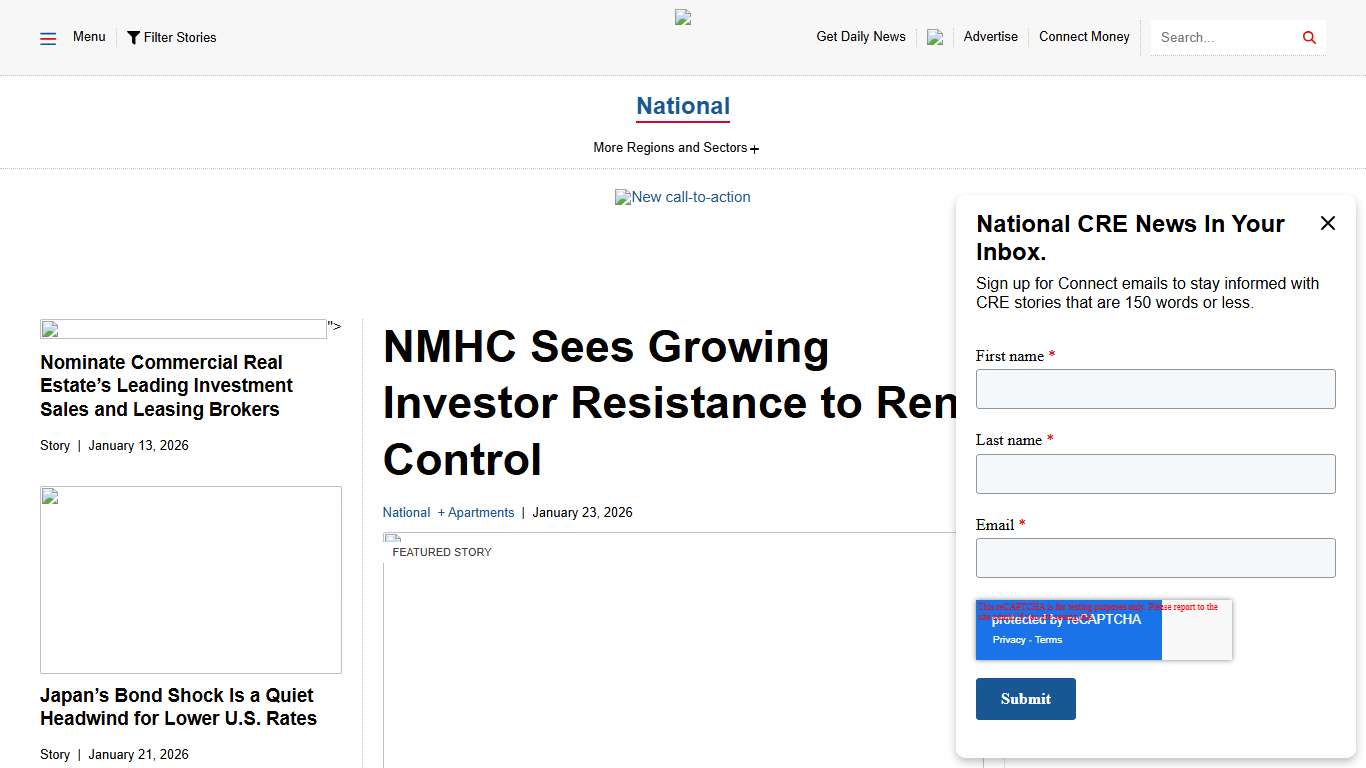Click the Featured Story thumbnail icon
This screenshot has width=1366, height=768.
[391, 538]
